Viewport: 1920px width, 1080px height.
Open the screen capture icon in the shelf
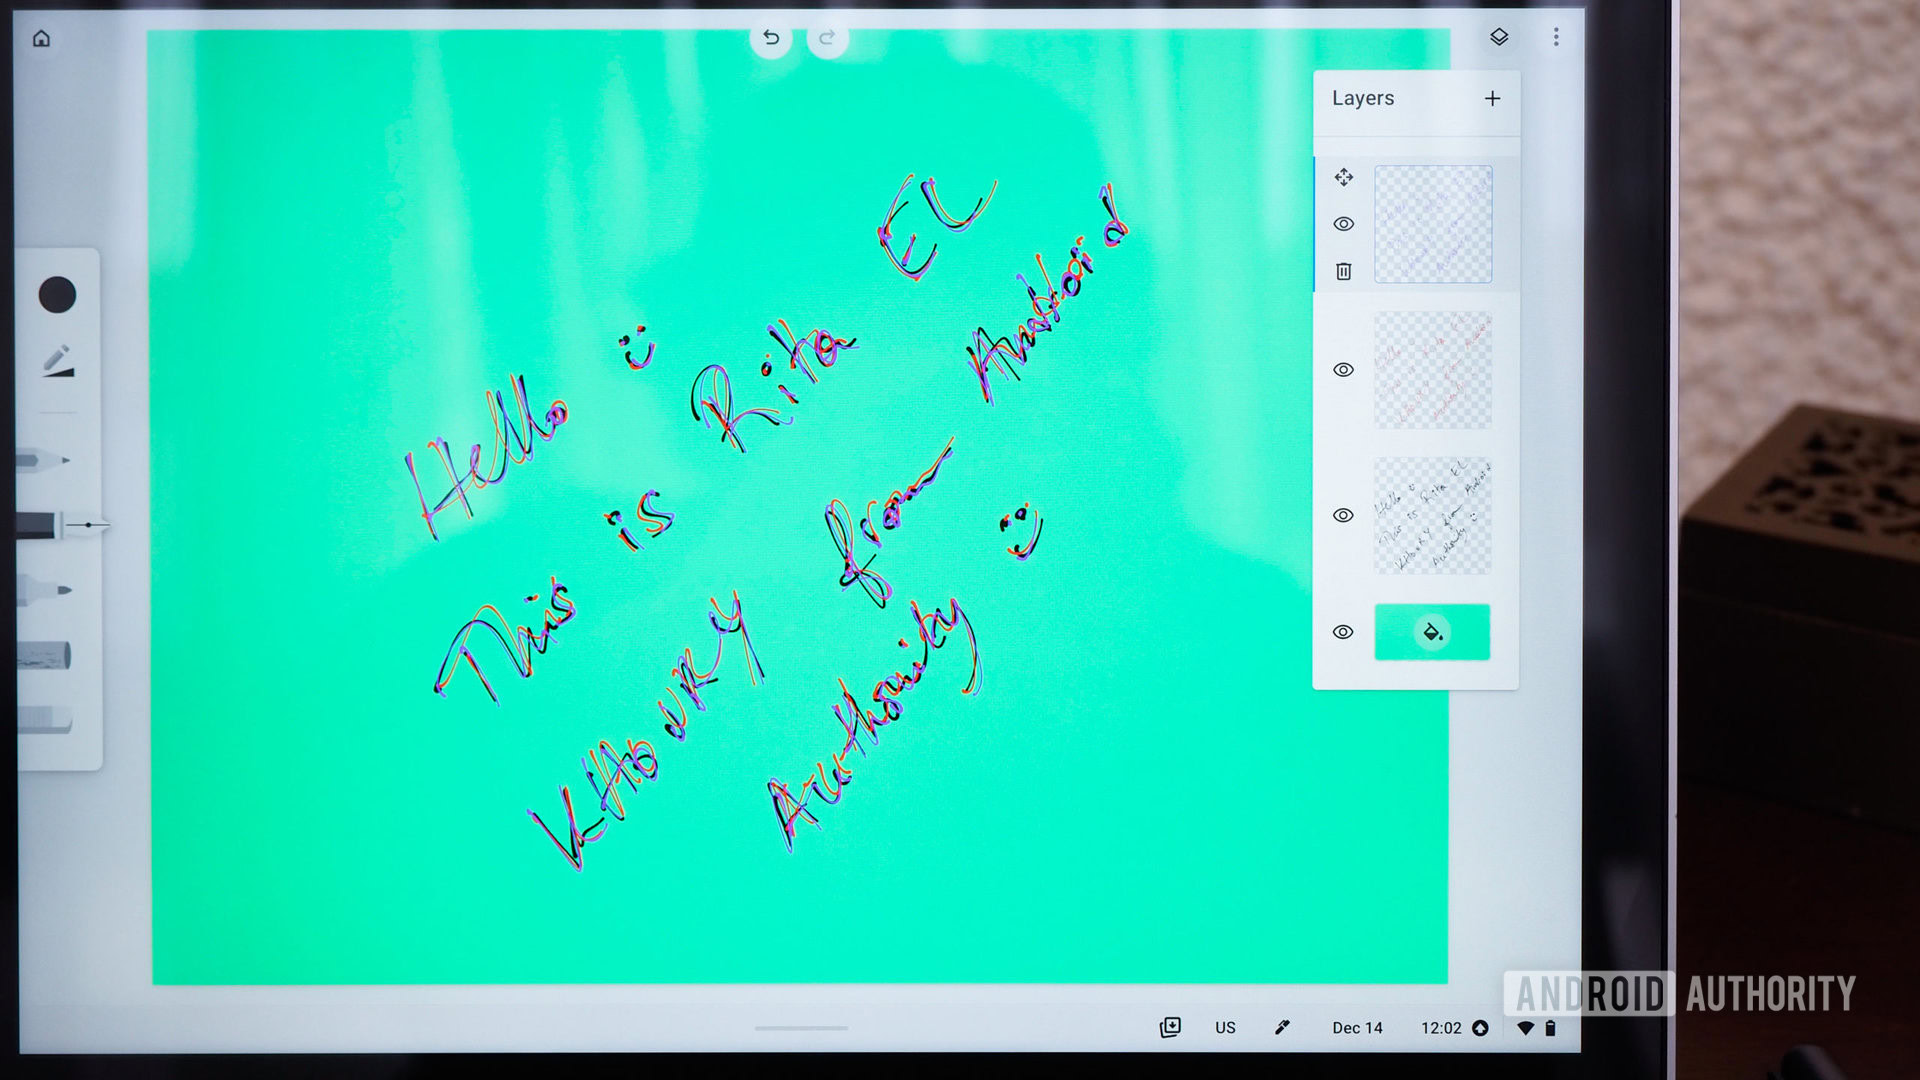1170,1027
